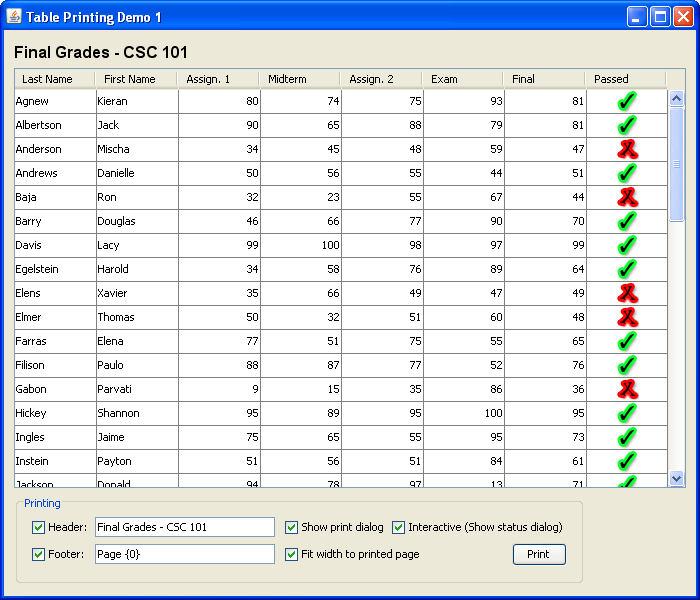Click the Midterm column header
Image resolution: width=700 pixels, height=600 pixels.
300,79
